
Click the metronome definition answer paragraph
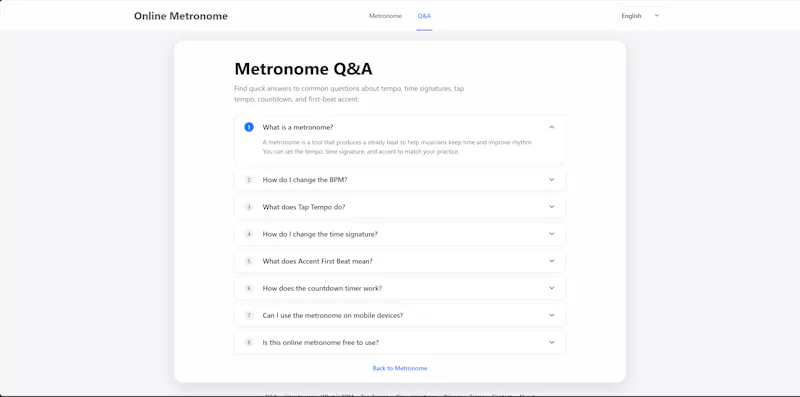(397, 147)
